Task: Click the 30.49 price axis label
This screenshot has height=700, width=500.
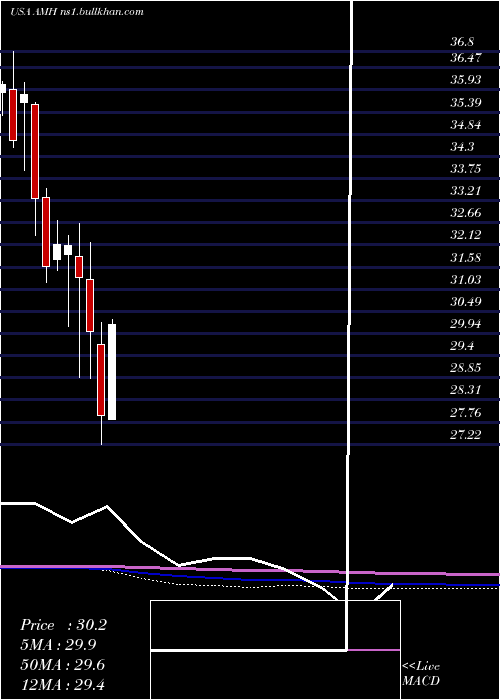Action: pos(466,302)
